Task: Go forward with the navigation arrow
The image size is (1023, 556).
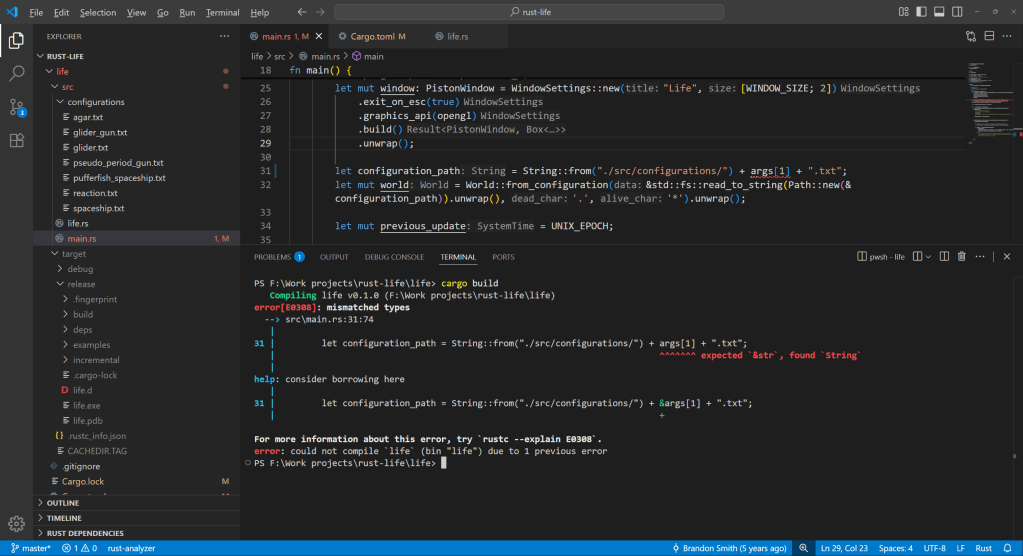Action: pos(320,12)
